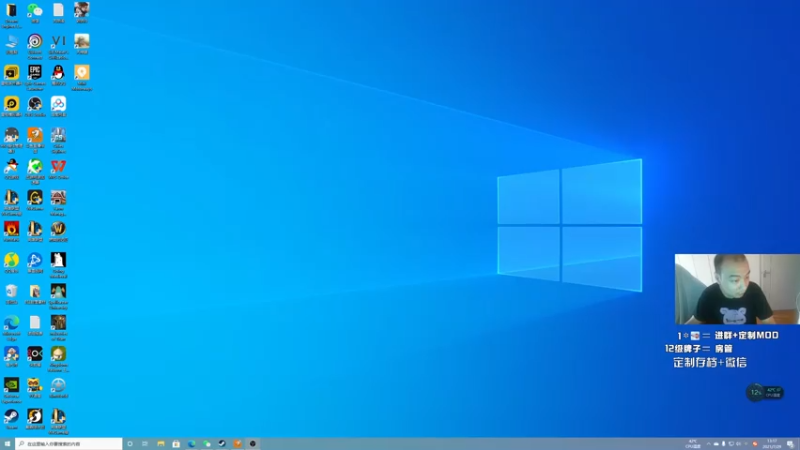Screen dimensions: 800x450
Task: Open Microsoft Store from the taskbar
Action: 176,444
